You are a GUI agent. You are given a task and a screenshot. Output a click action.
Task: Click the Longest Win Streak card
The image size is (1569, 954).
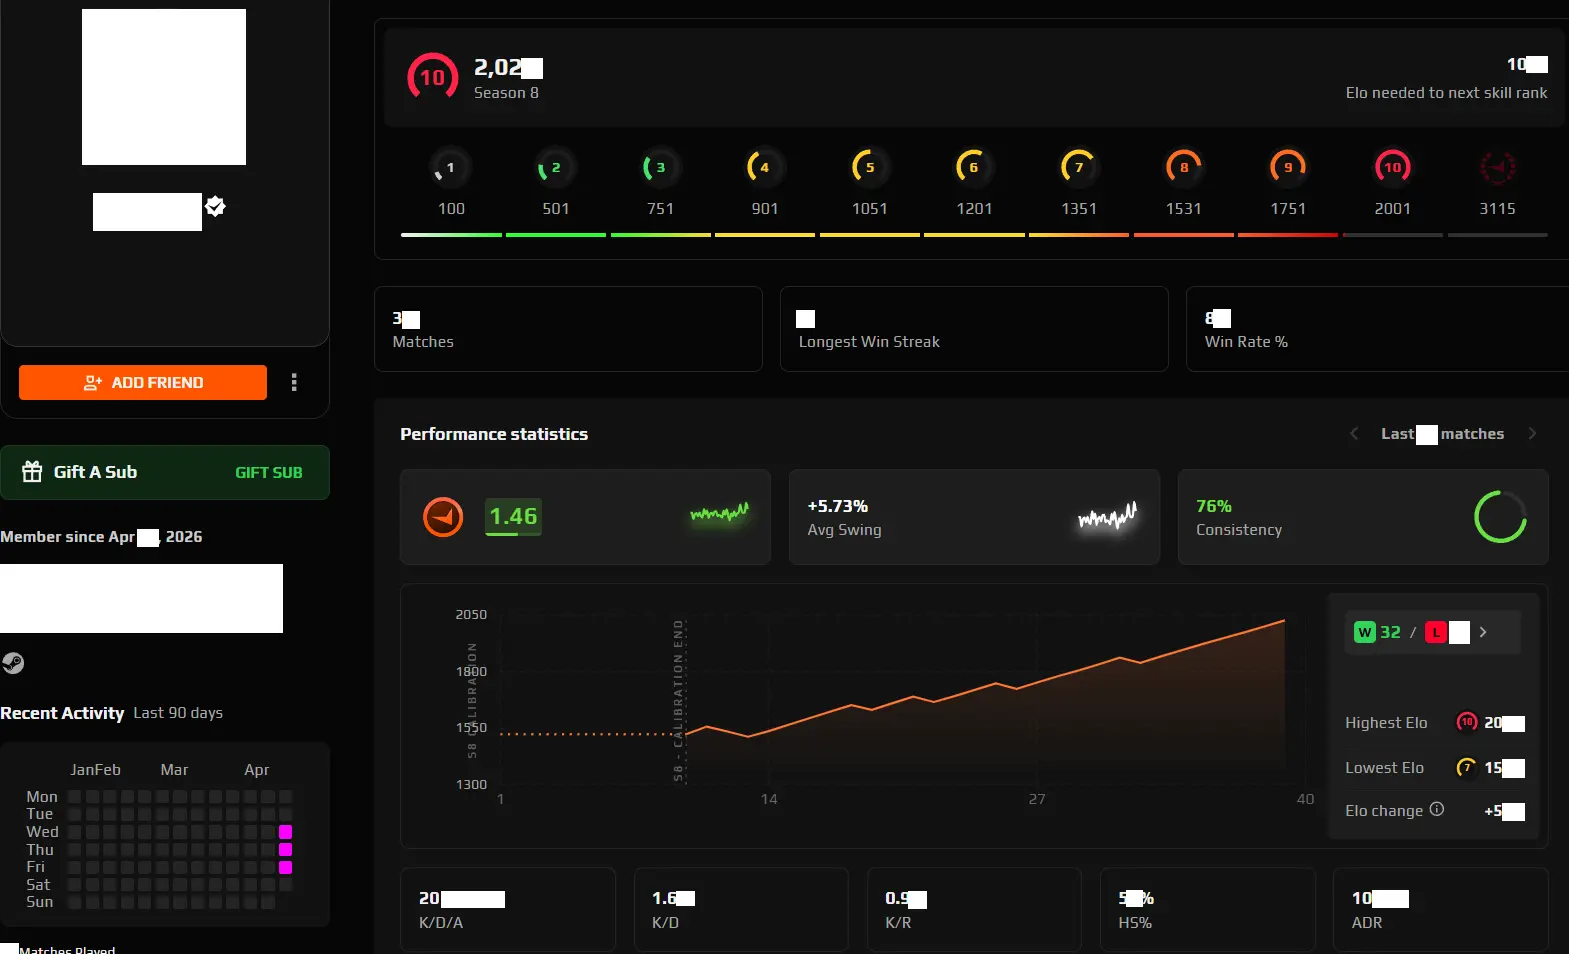coord(974,329)
